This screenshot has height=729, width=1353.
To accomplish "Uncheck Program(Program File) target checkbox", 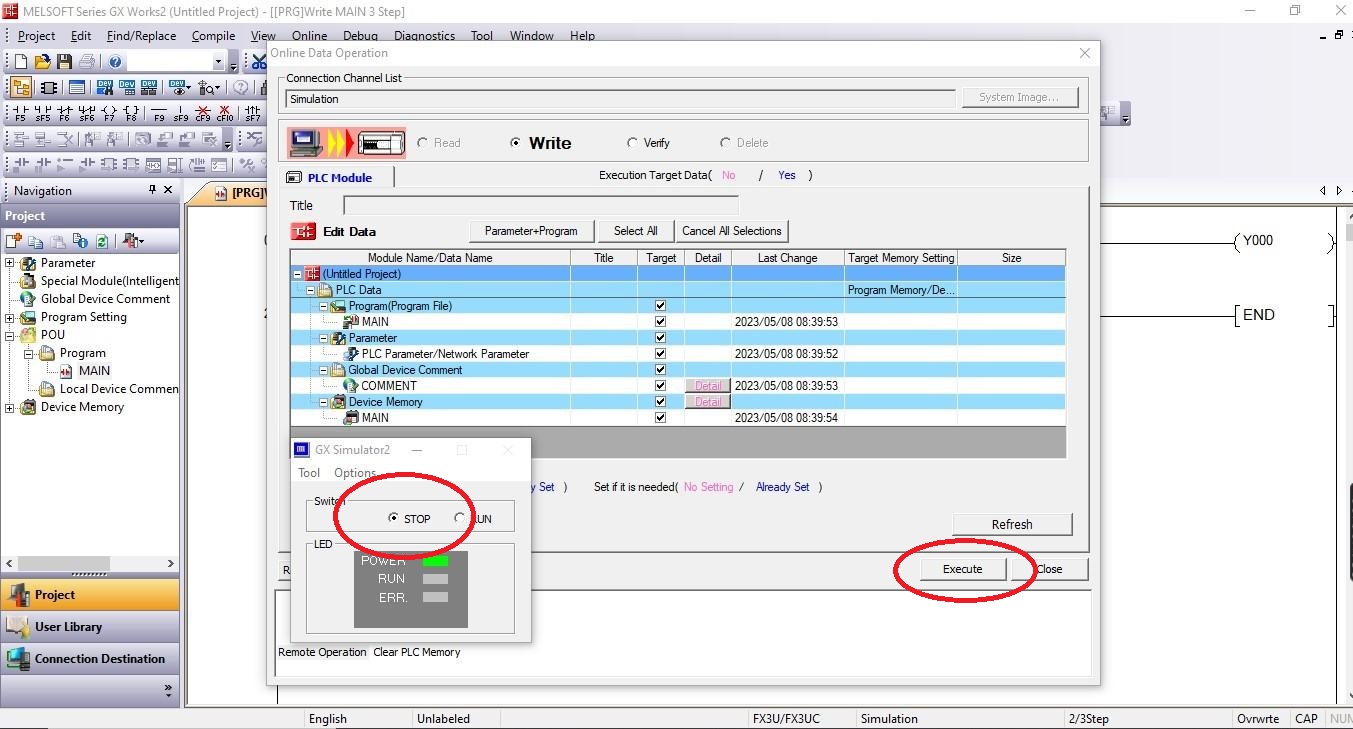I will click(660, 306).
